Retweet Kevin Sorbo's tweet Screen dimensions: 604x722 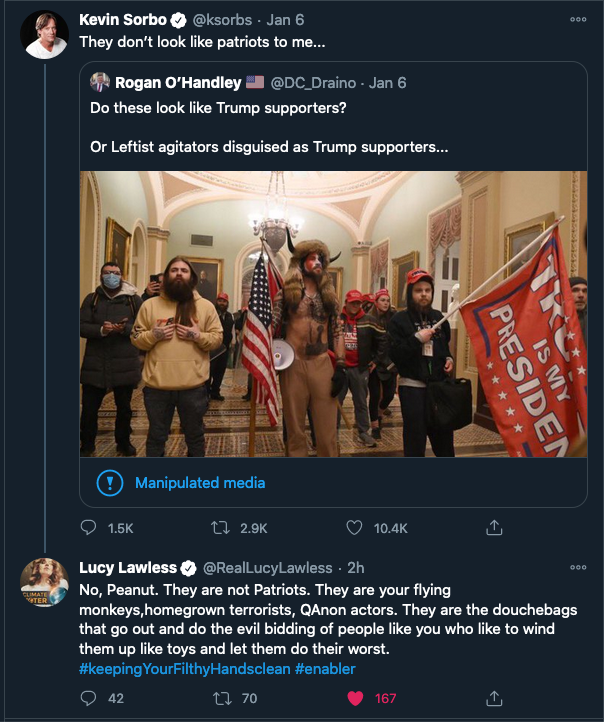coord(223,527)
